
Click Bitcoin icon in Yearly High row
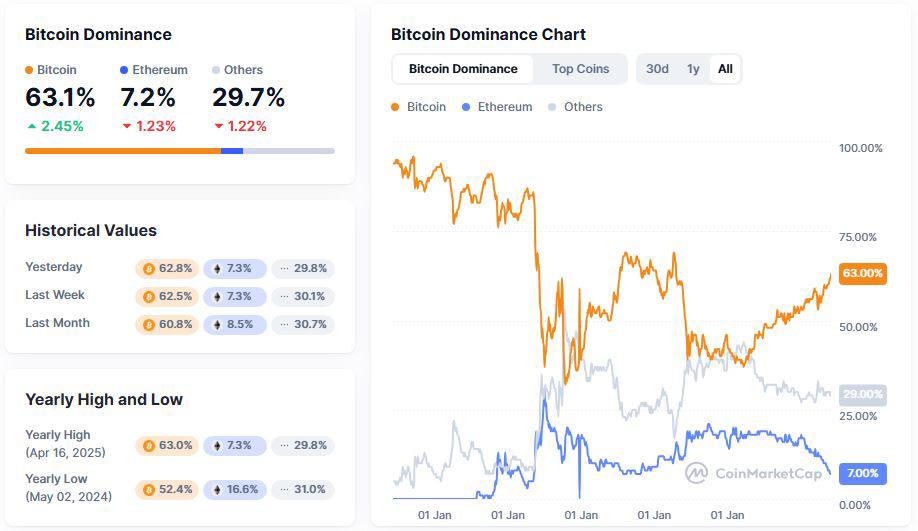click(x=150, y=445)
